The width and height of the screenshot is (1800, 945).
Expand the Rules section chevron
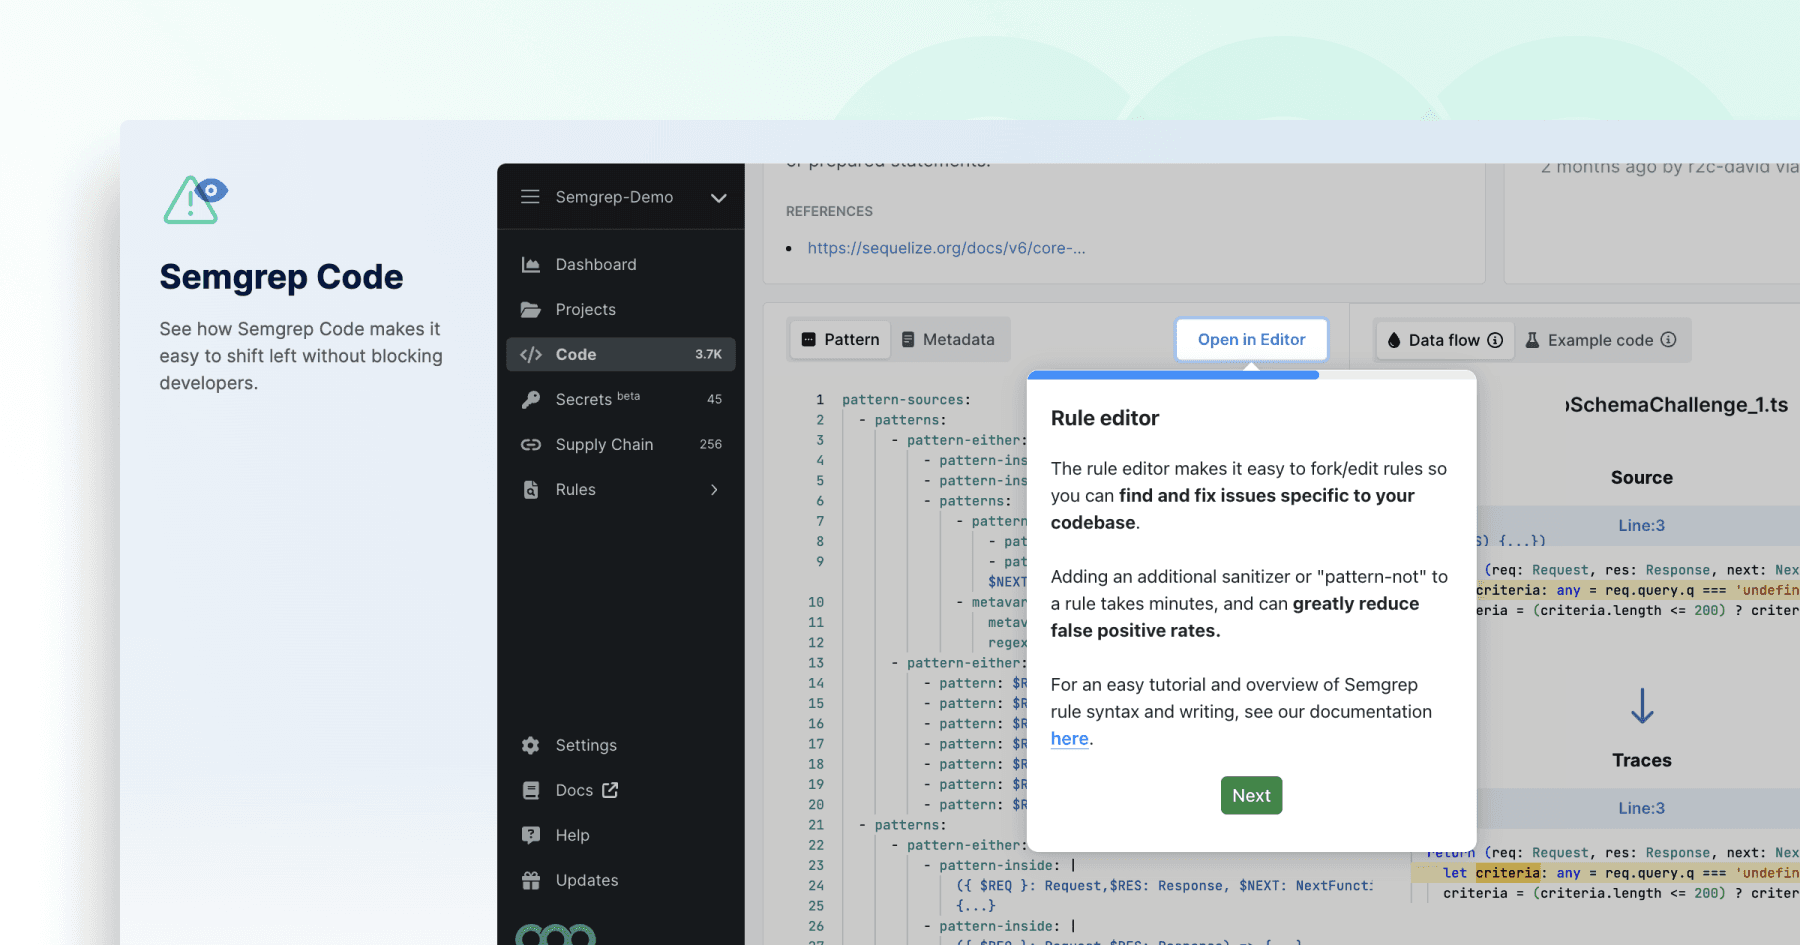pyautogui.click(x=714, y=489)
